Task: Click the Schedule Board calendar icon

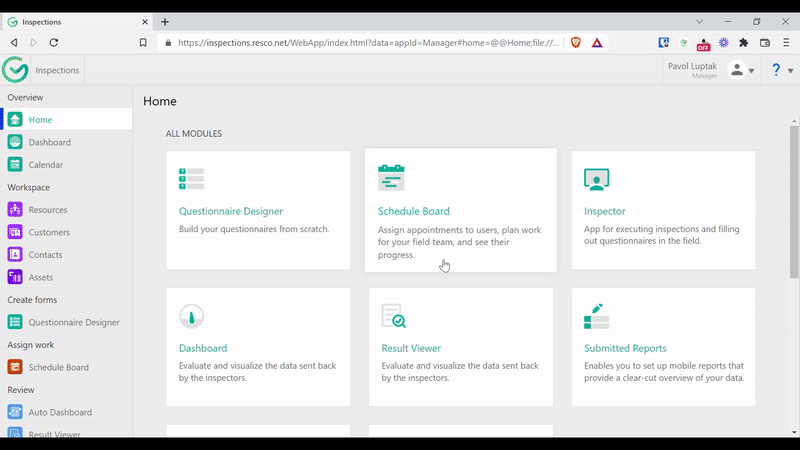Action: 391,178
